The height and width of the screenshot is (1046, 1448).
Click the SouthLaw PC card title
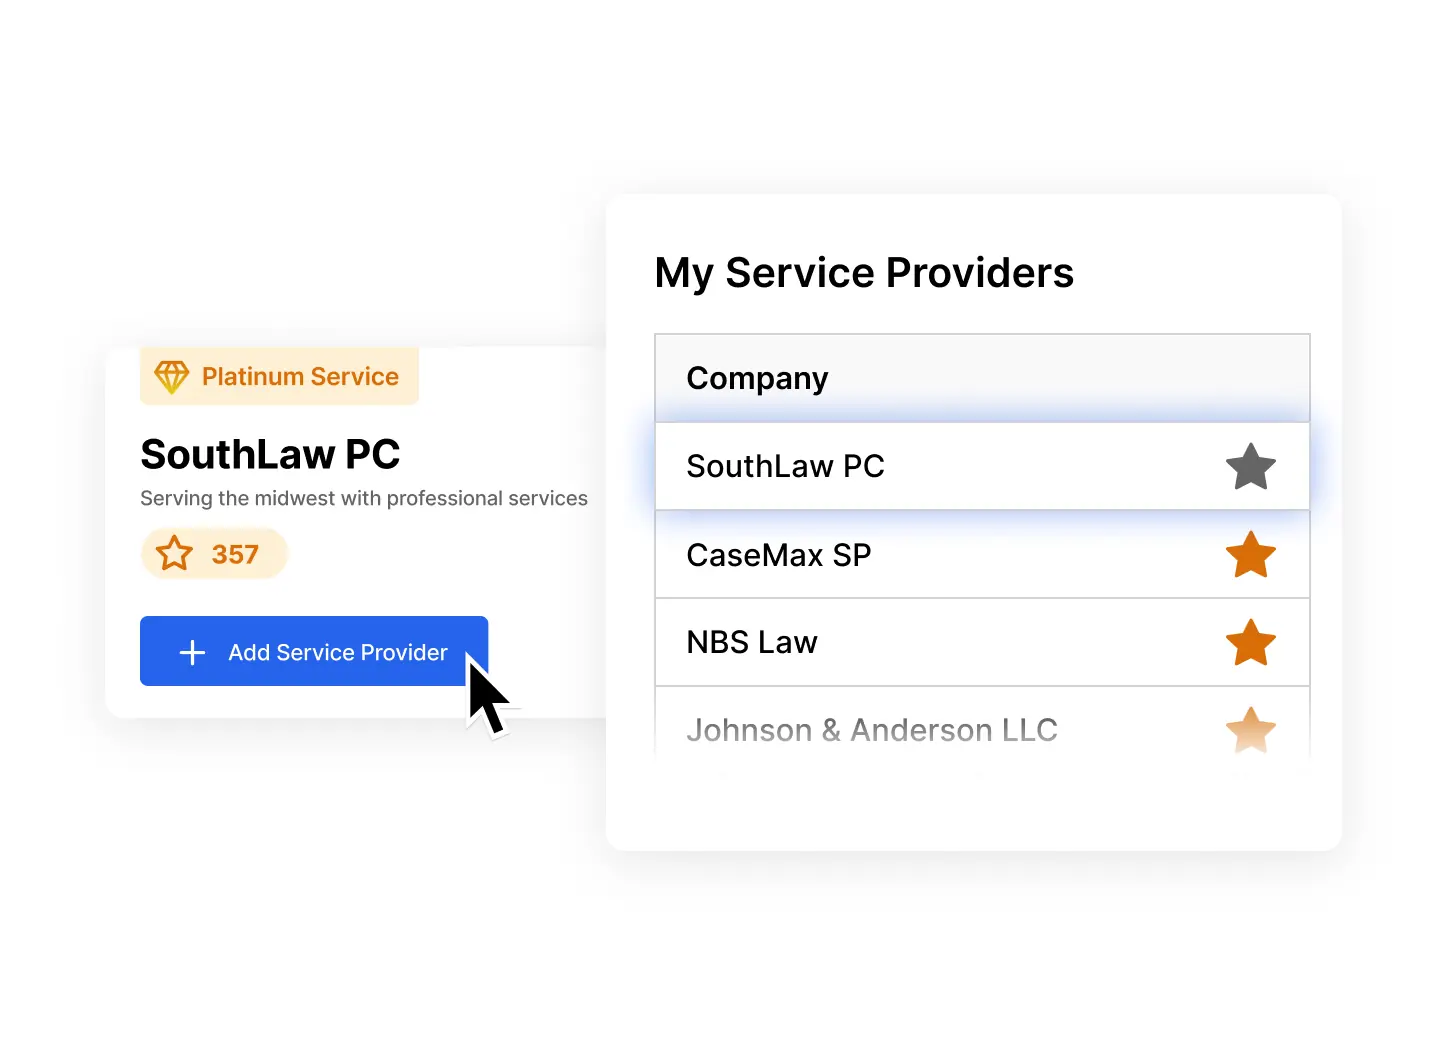coord(270,455)
